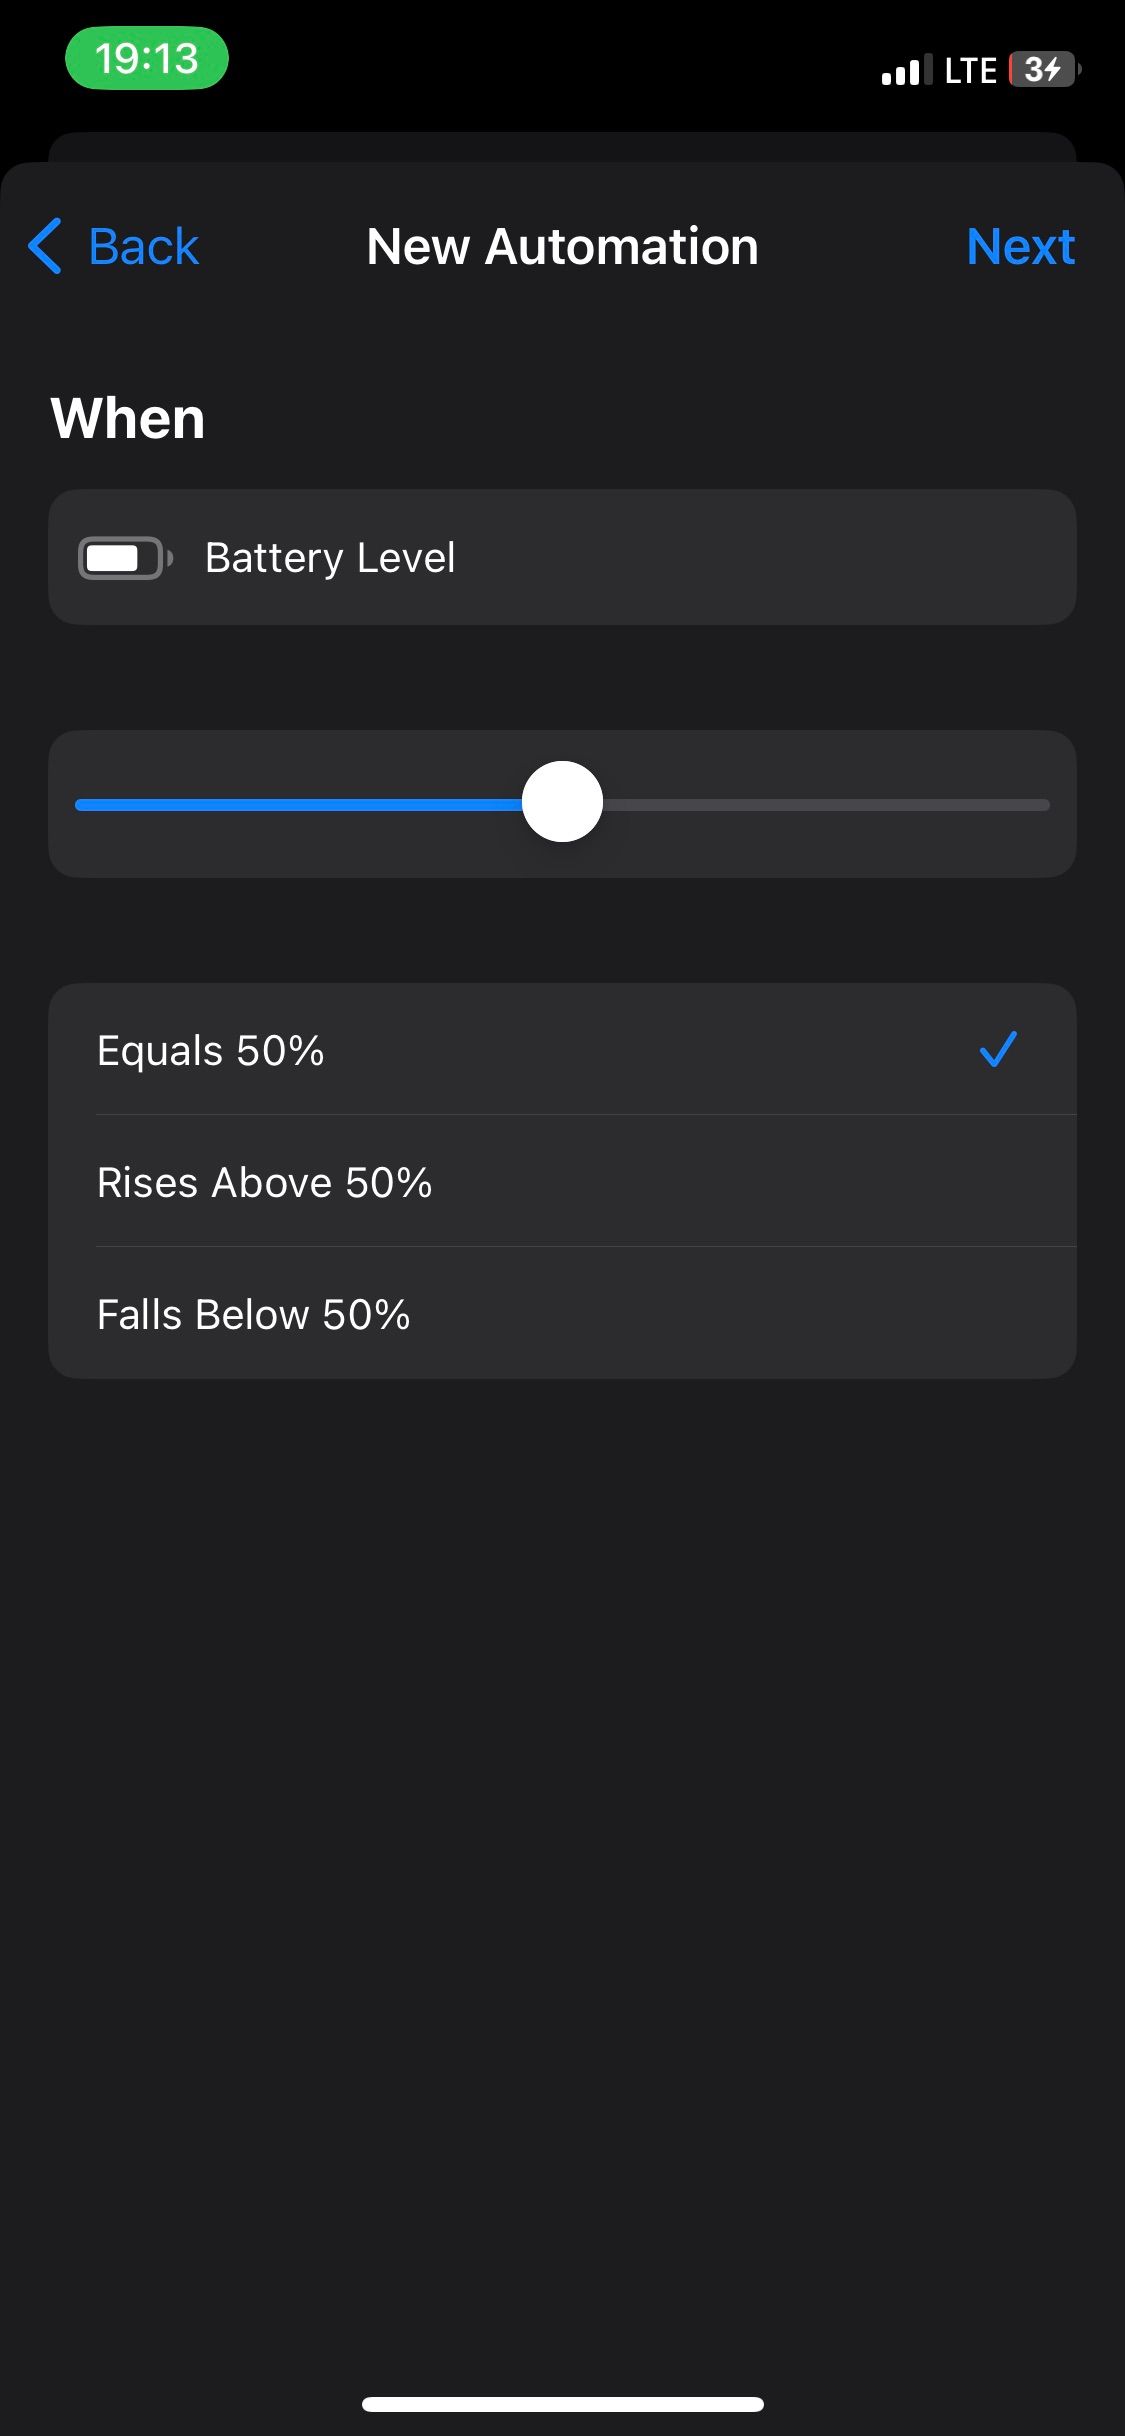The height and width of the screenshot is (2436, 1125).
Task: Tap the New Automation title
Action: [562, 246]
